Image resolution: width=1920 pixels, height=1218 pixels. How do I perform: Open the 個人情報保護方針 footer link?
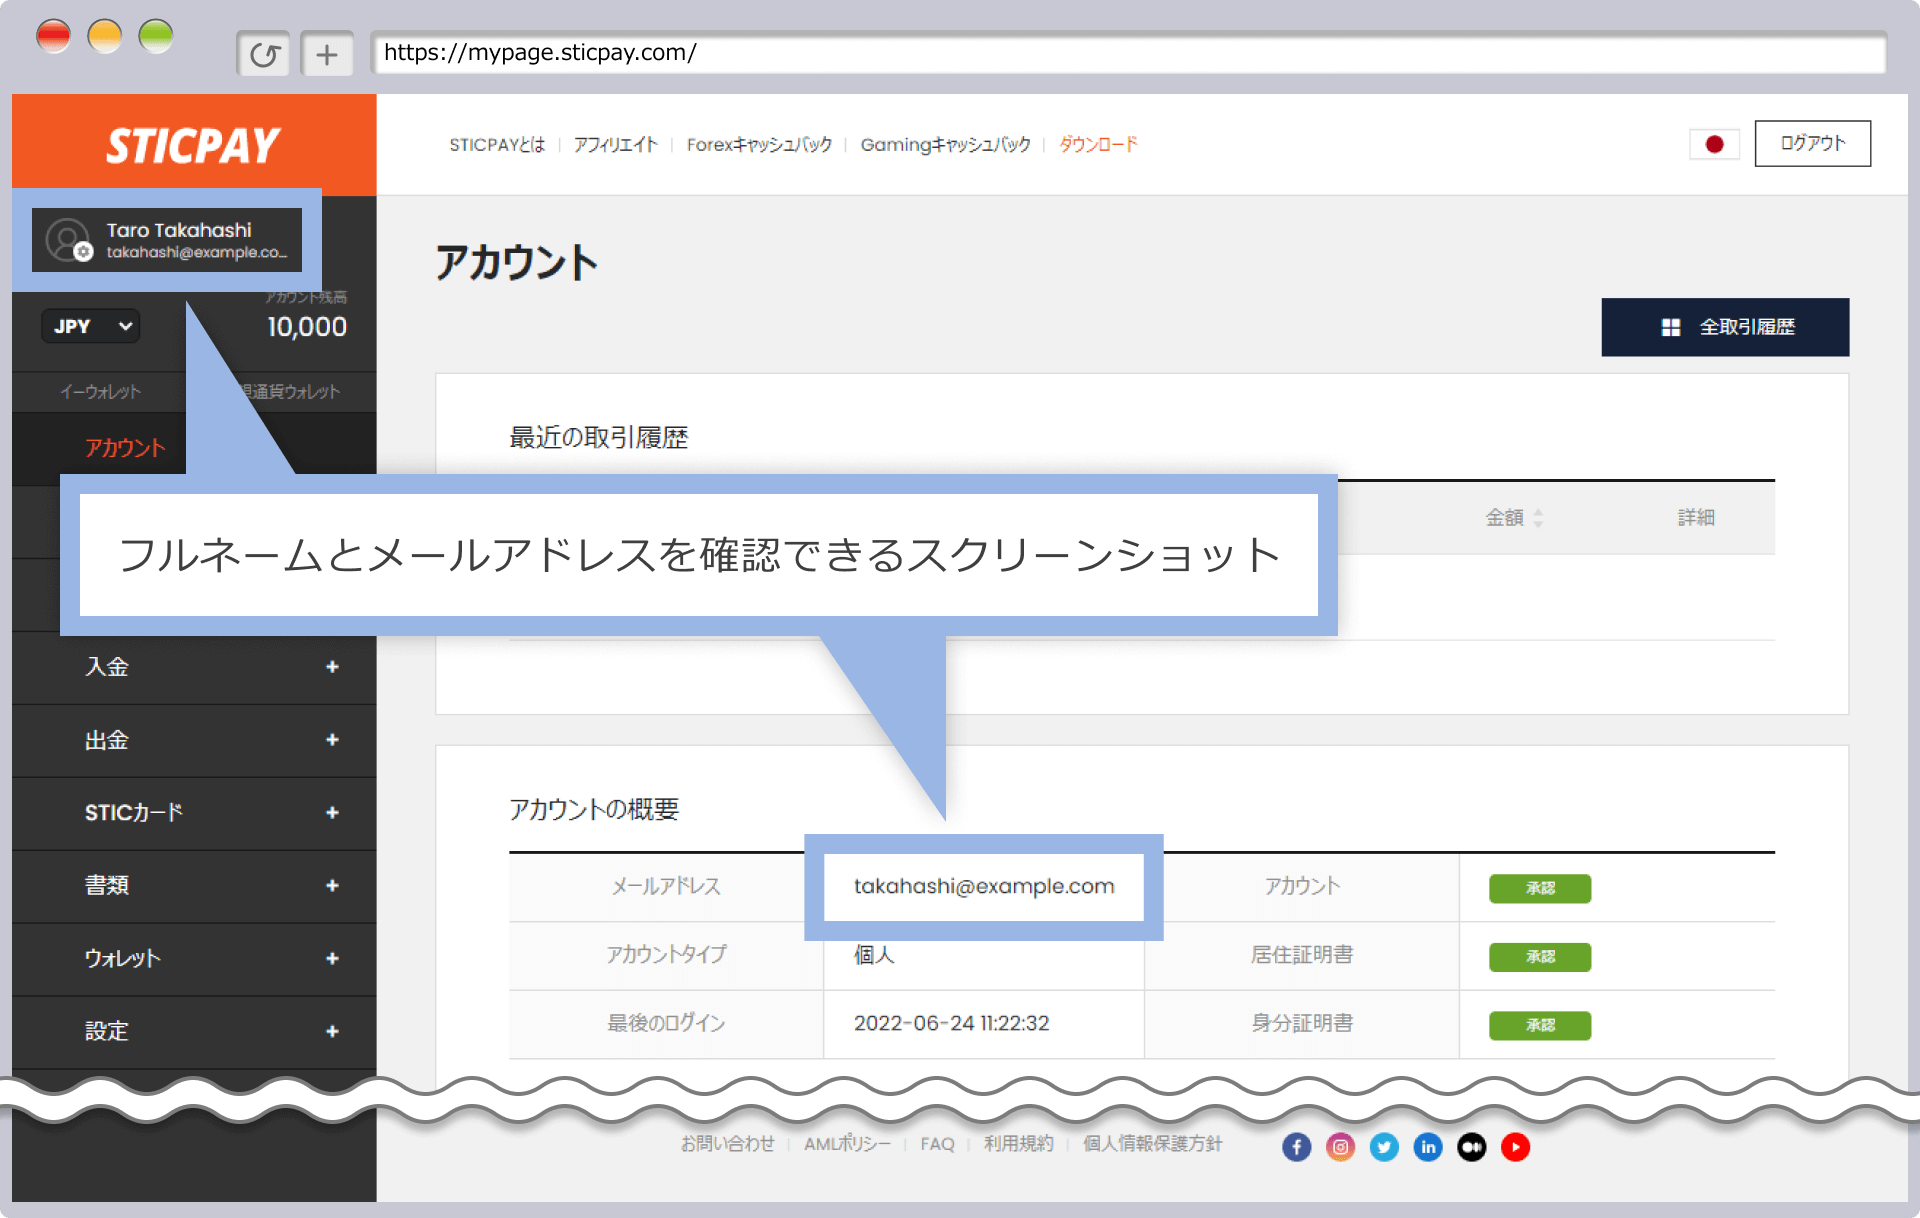(x=1152, y=1144)
